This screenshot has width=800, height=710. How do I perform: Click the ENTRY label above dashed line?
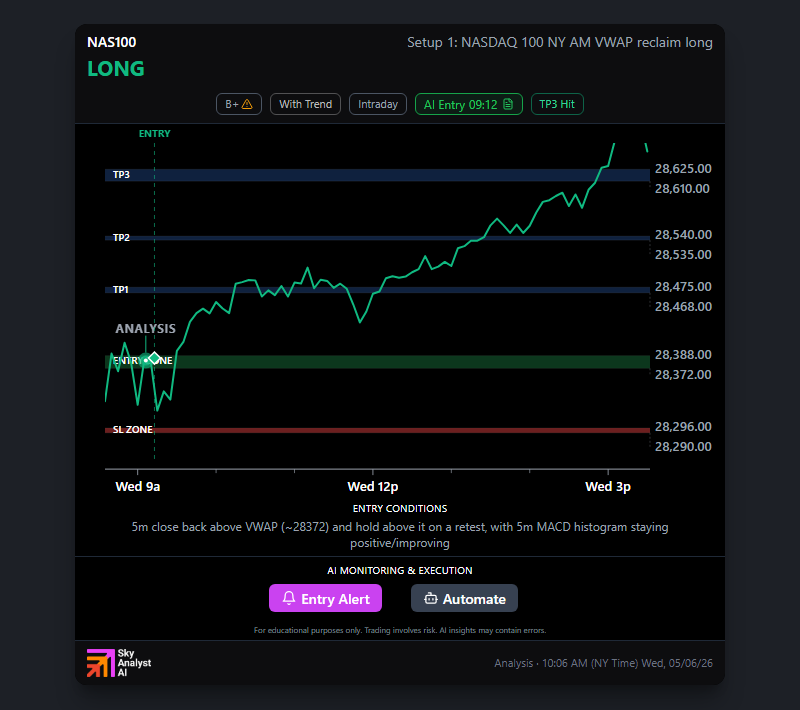(x=155, y=134)
